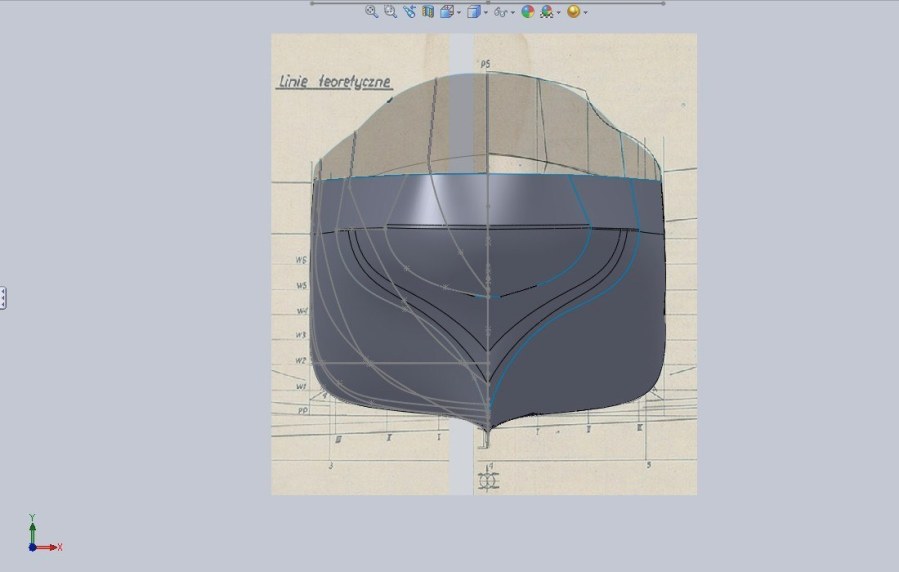Expand the collapsed left panel handle

click(x=3, y=297)
